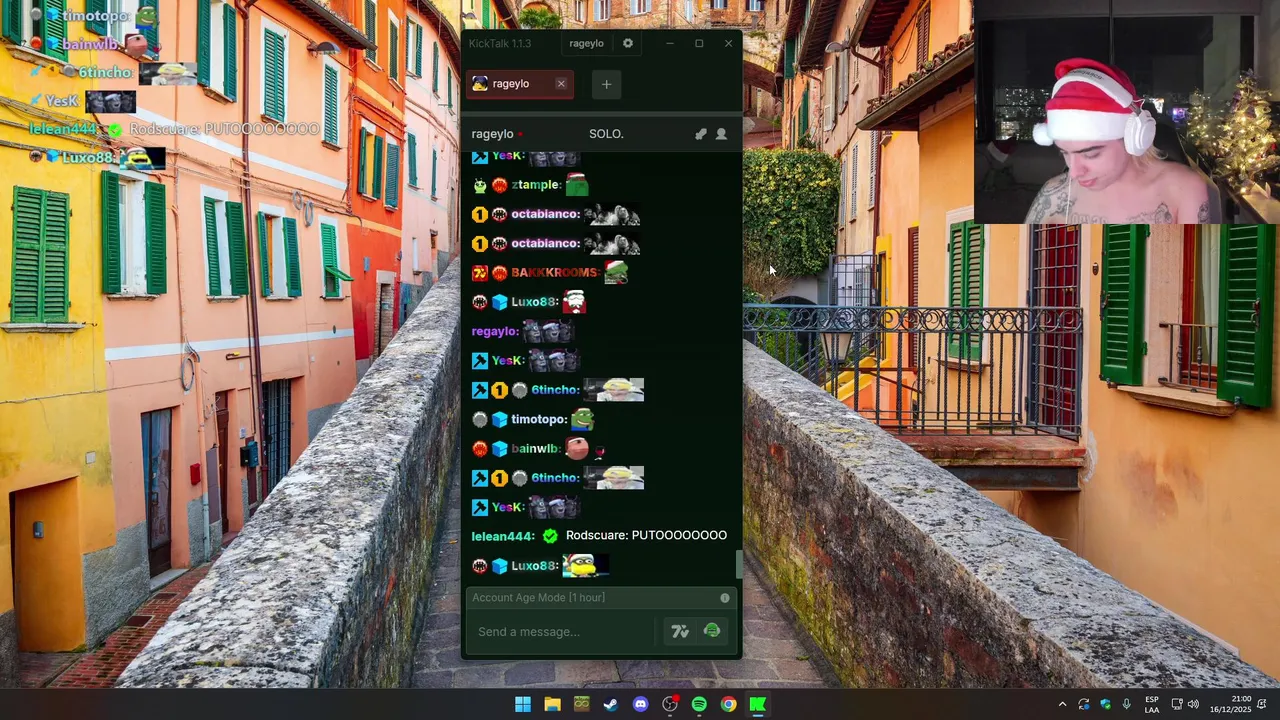This screenshot has height=720, width=1280.
Task: Open Discord from taskbar
Action: coord(640,705)
